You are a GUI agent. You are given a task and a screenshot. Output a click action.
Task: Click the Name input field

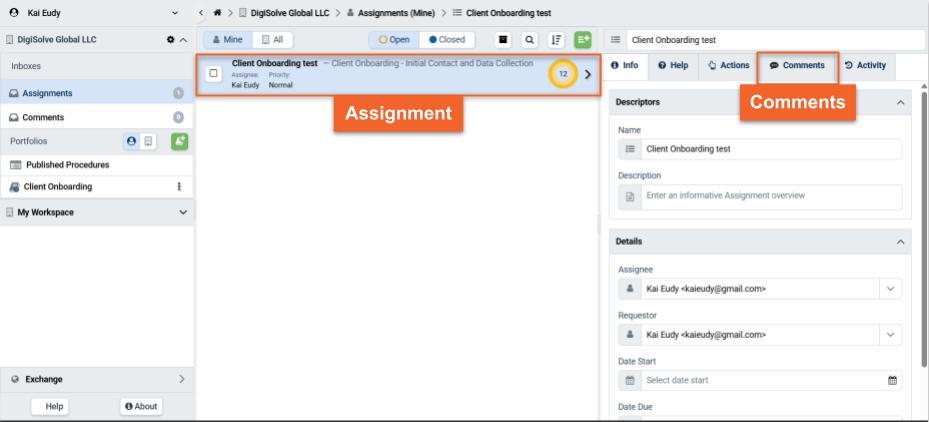tap(771, 149)
